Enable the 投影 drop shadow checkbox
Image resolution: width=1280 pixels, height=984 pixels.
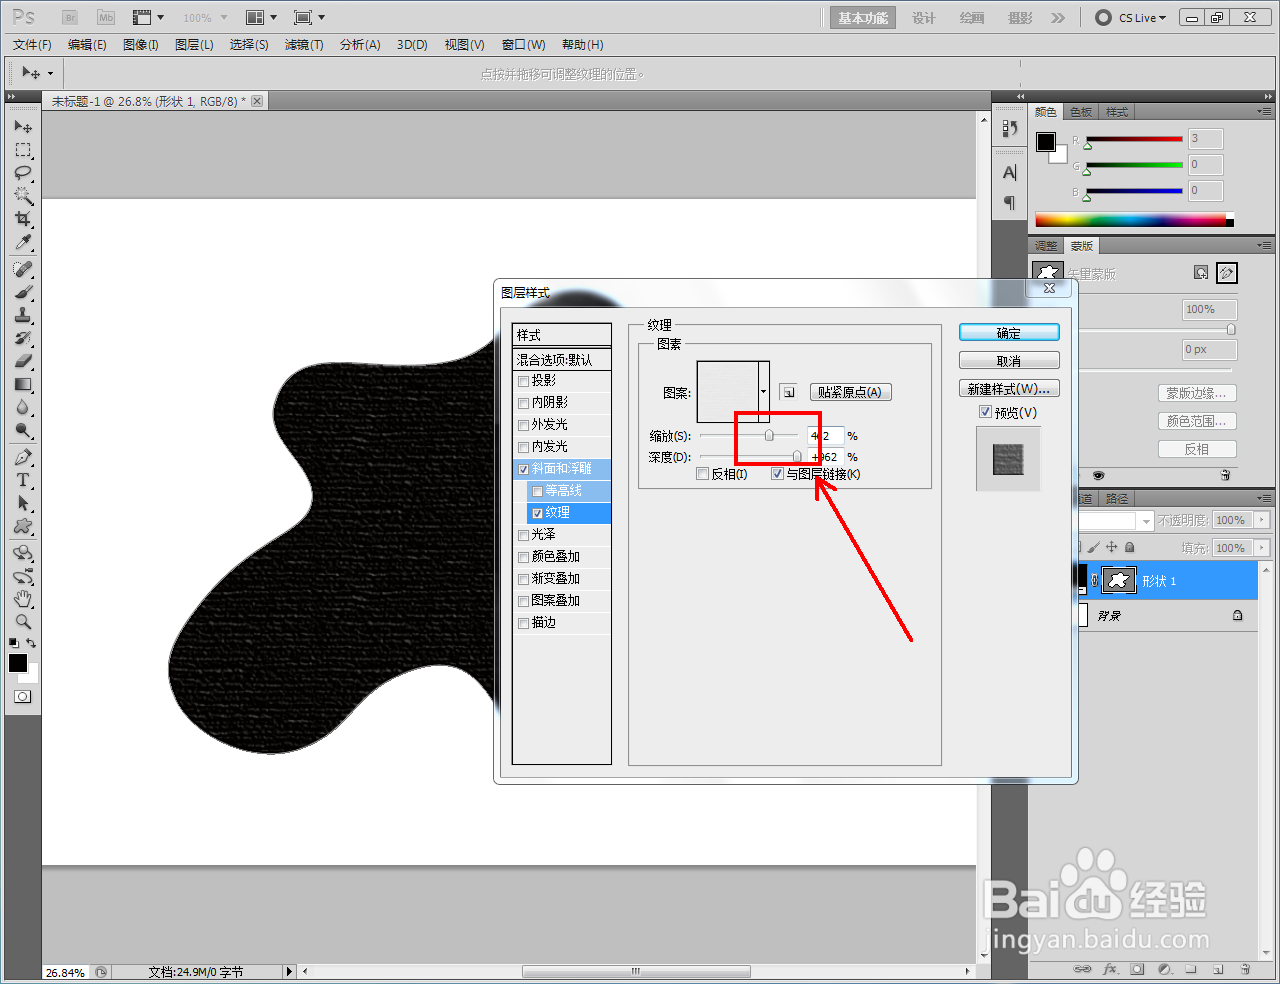pos(523,381)
